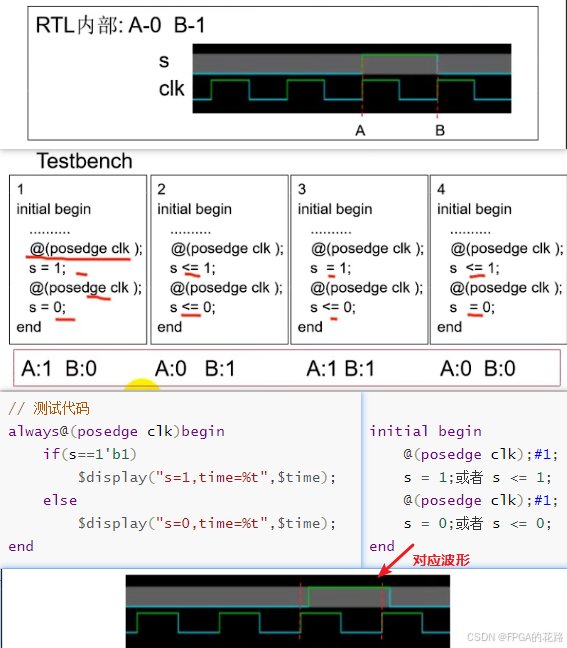This screenshot has height=648, width=567.
Task: Click the 'Testbench' heading
Action: coord(85,161)
